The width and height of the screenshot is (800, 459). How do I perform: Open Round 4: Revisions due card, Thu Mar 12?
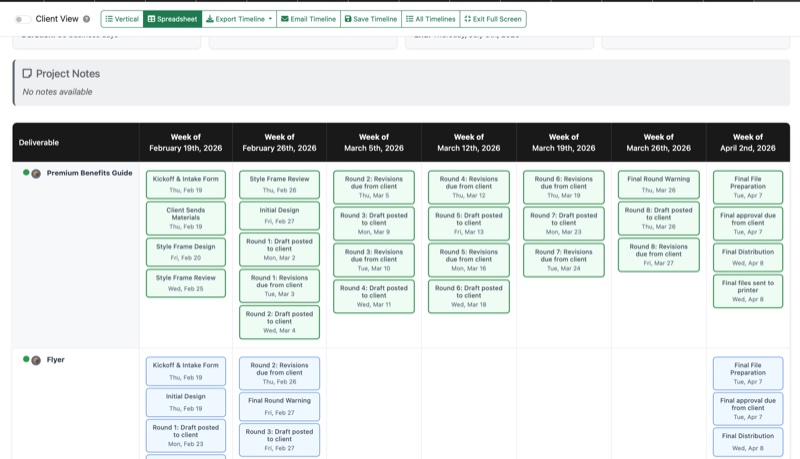[469, 187]
